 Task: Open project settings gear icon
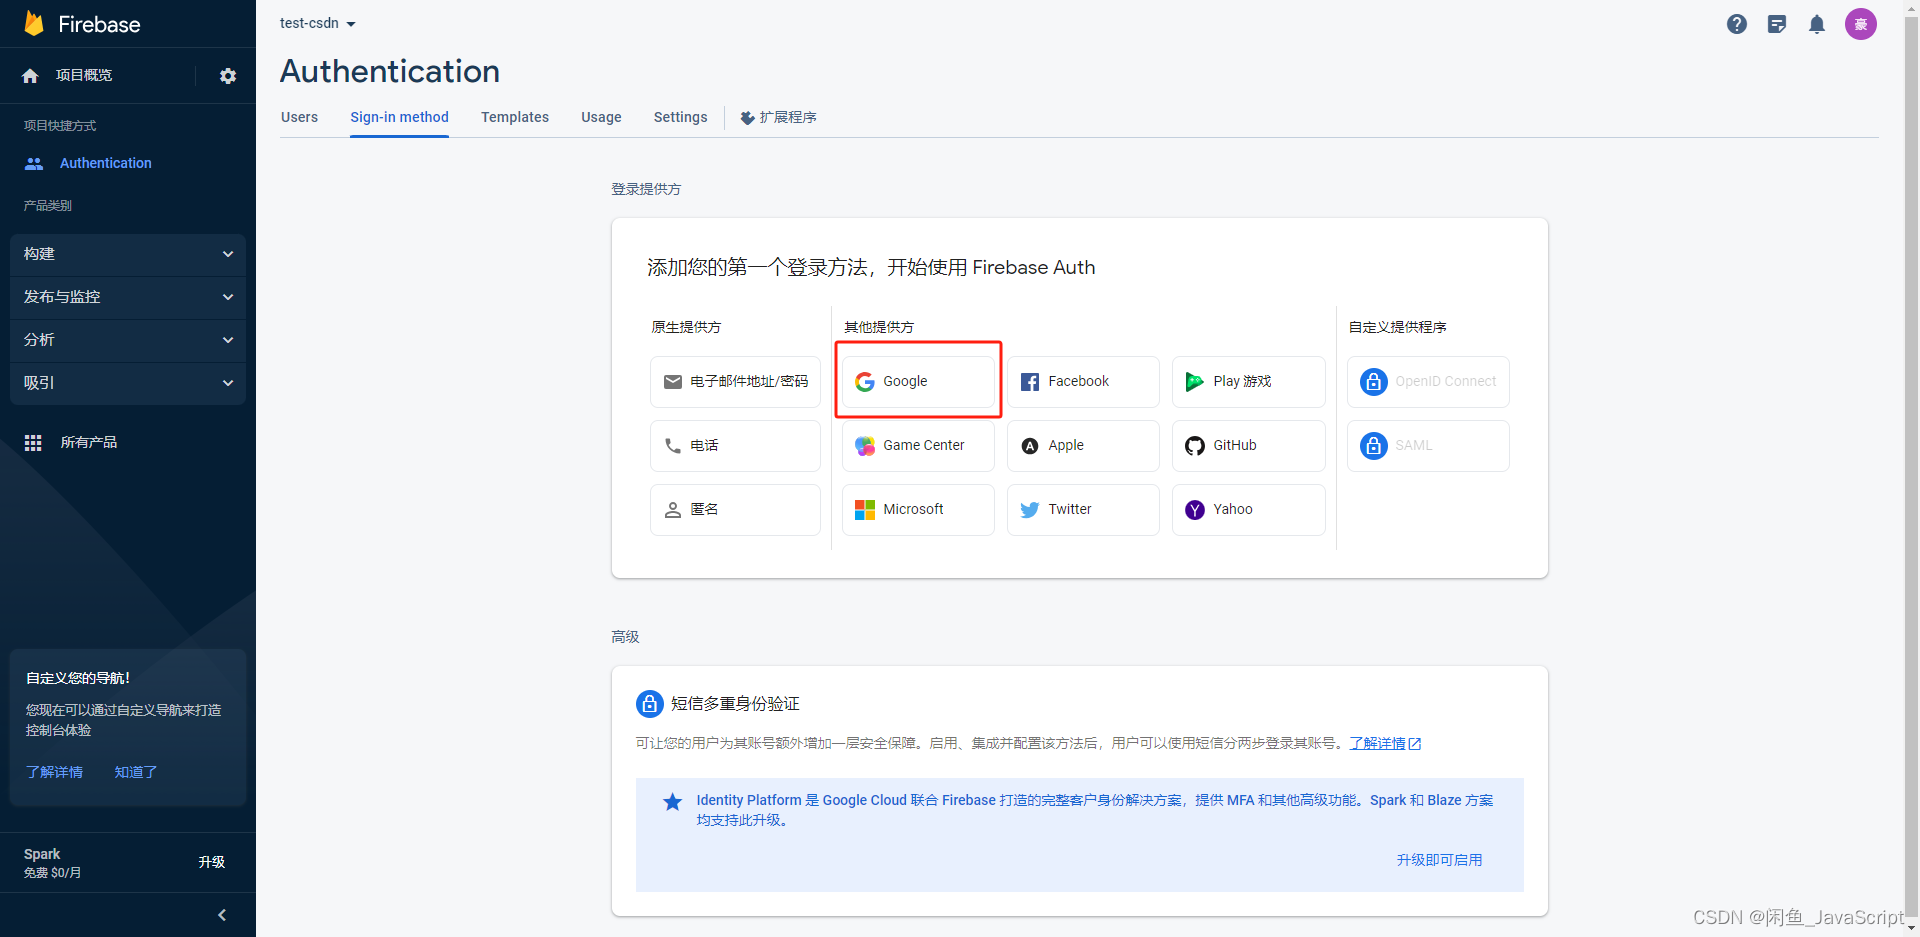point(228,76)
